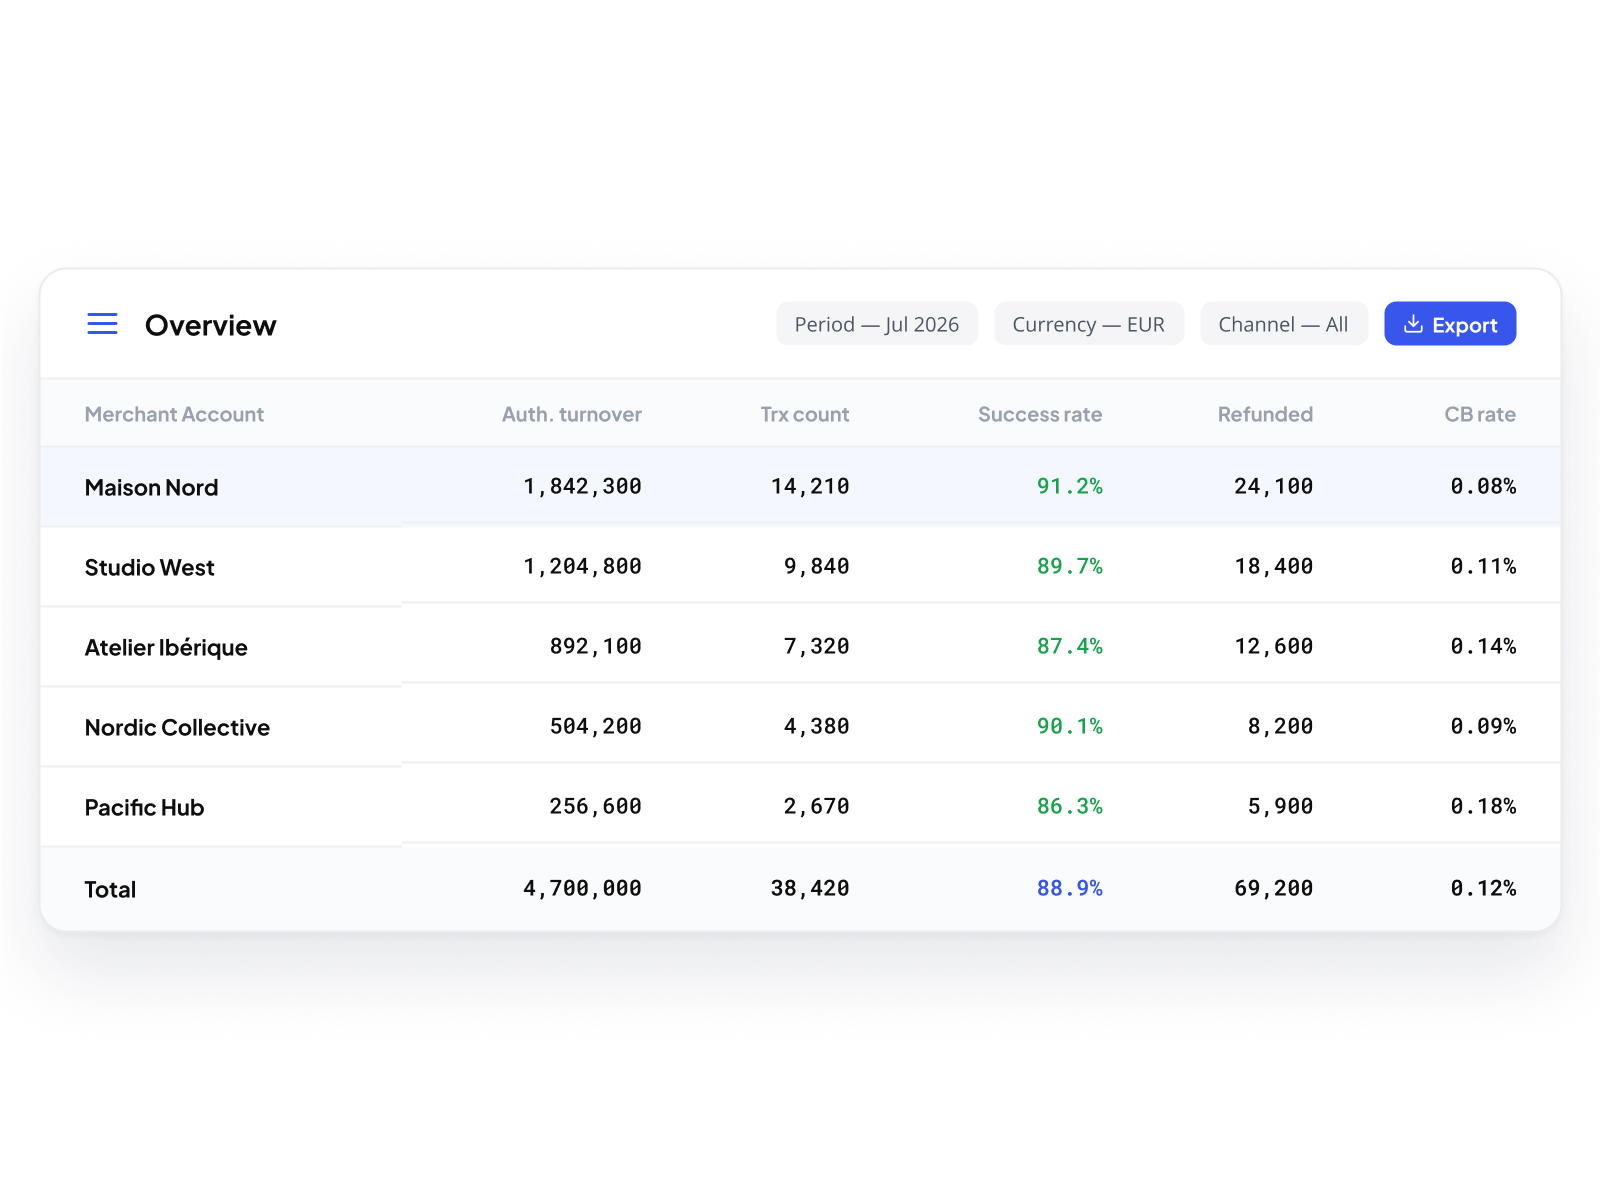This screenshot has height=1200, width=1600.
Task: Click Studio West CB rate 0.11%
Action: [1483, 567]
